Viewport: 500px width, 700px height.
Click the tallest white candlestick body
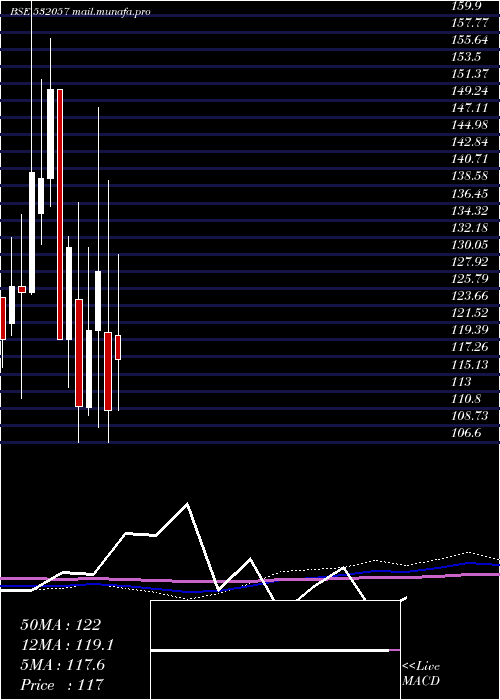32,233
